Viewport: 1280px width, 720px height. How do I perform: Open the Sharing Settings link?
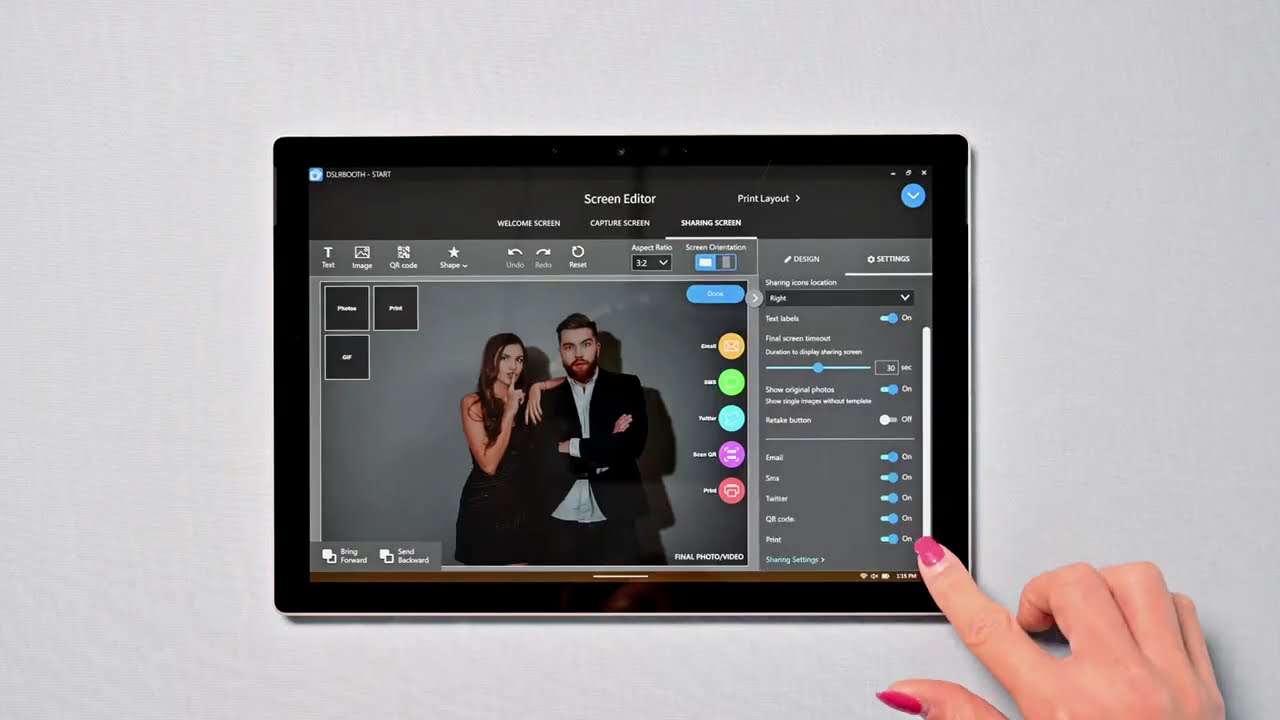795,560
